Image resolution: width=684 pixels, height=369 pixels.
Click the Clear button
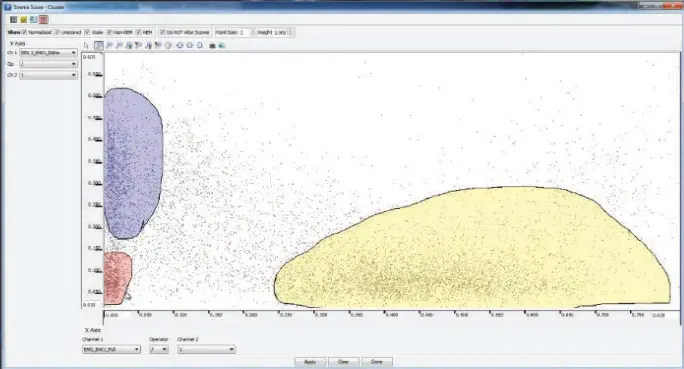pos(343,362)
